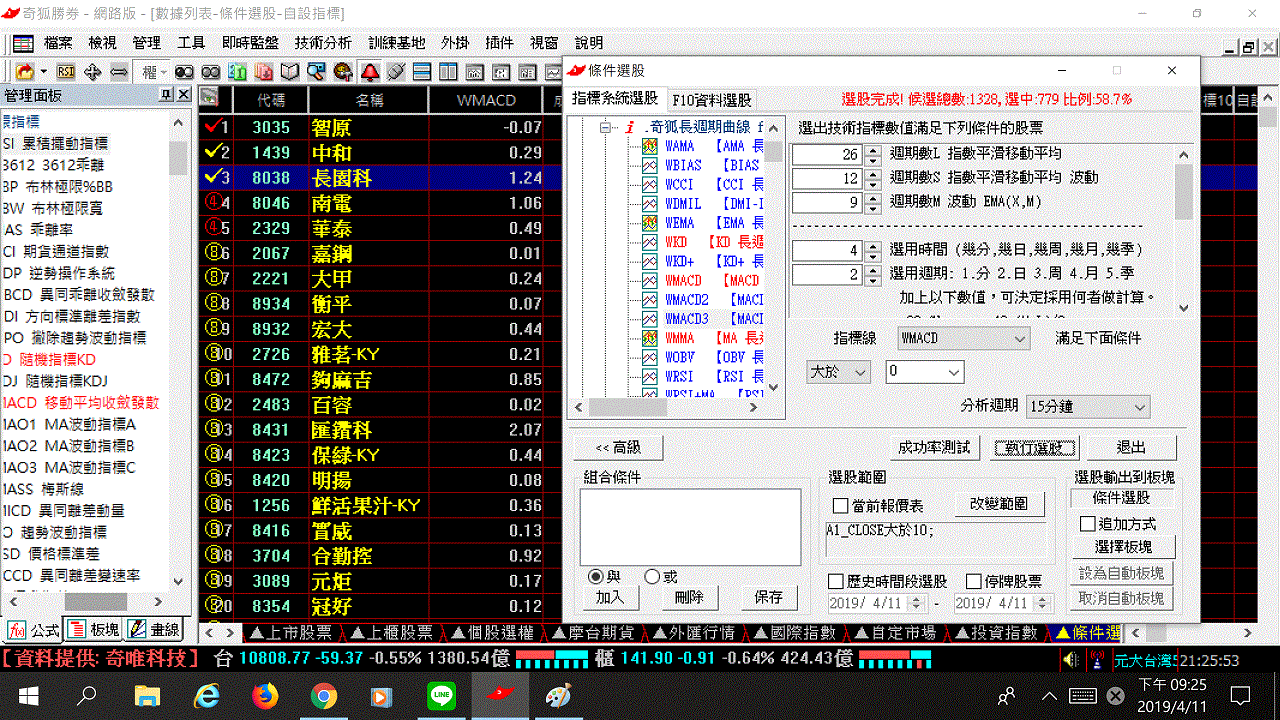Switch to the 上市股票 bottom tab
1280x720 pixels.
pos(290,633)
